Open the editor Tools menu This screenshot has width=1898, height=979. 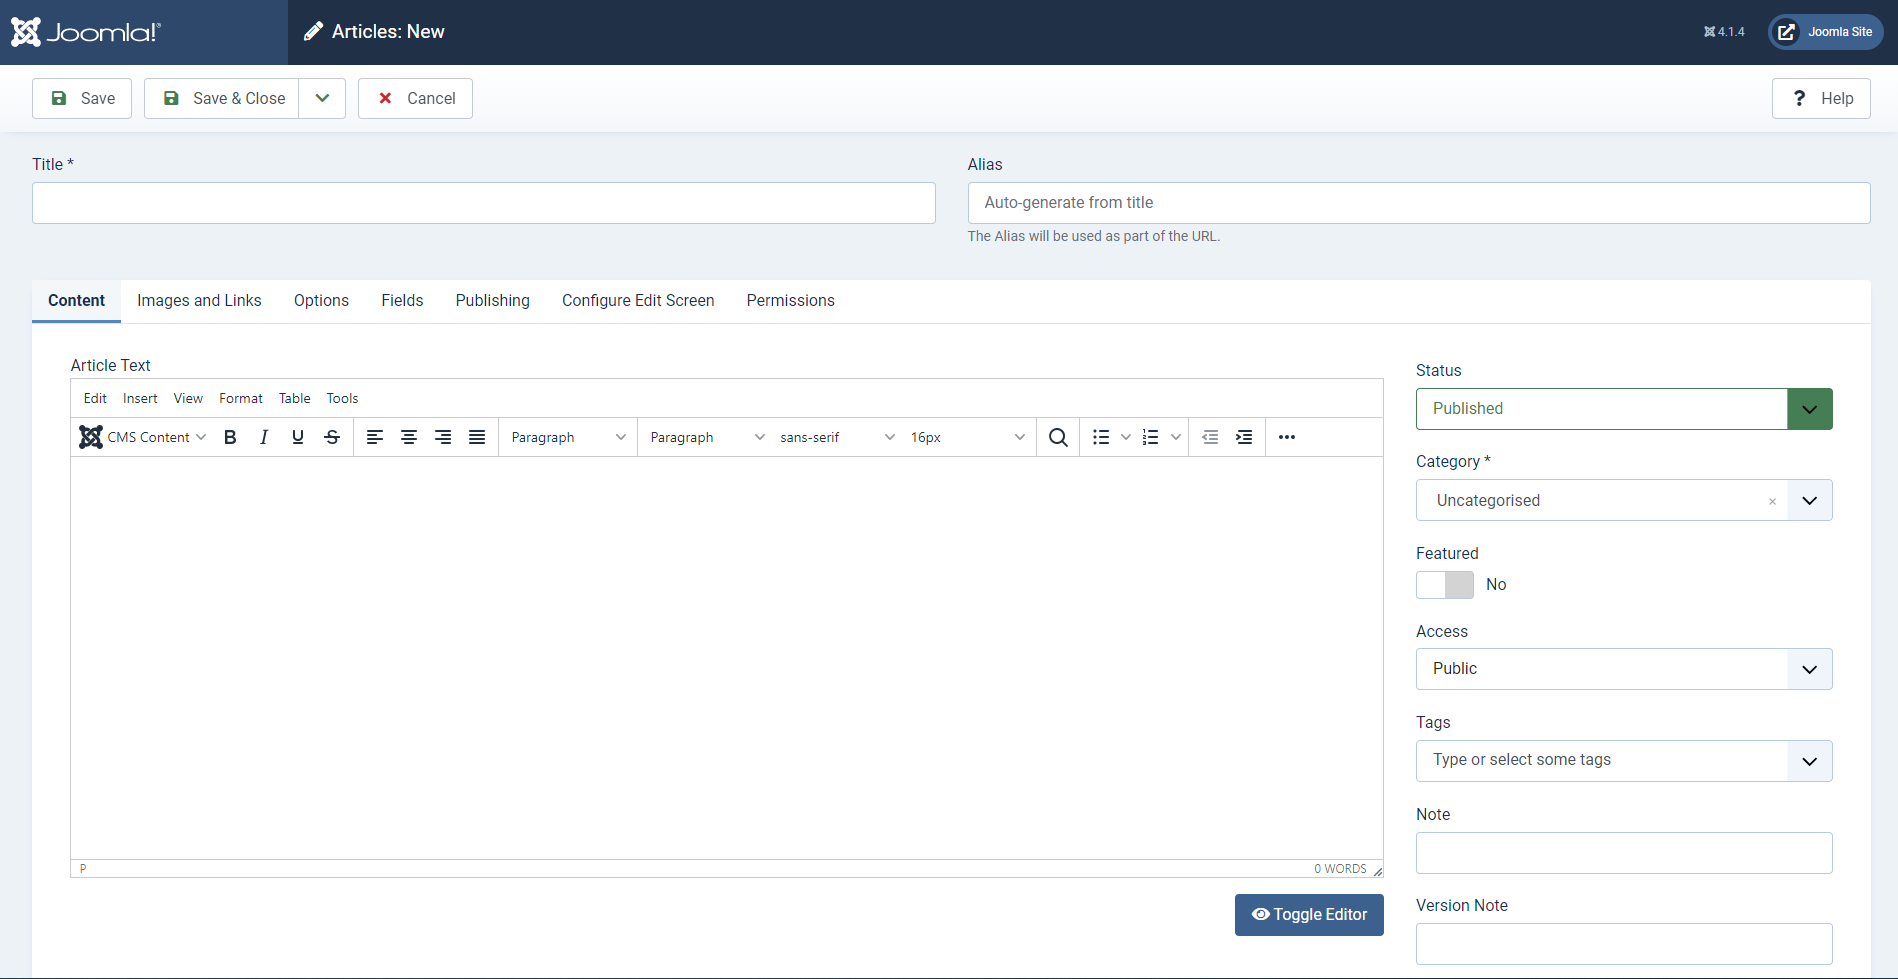342,398
